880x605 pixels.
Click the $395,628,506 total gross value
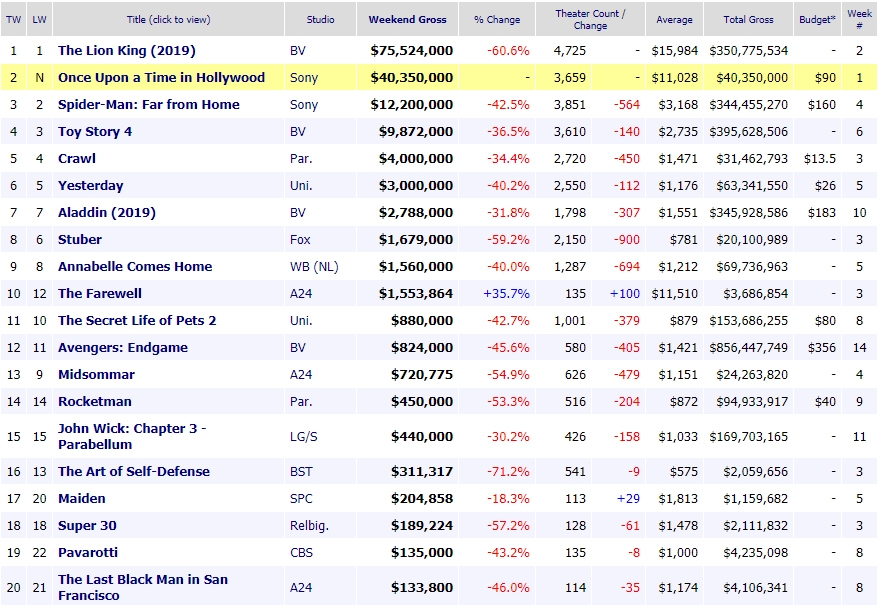point(749,131)
